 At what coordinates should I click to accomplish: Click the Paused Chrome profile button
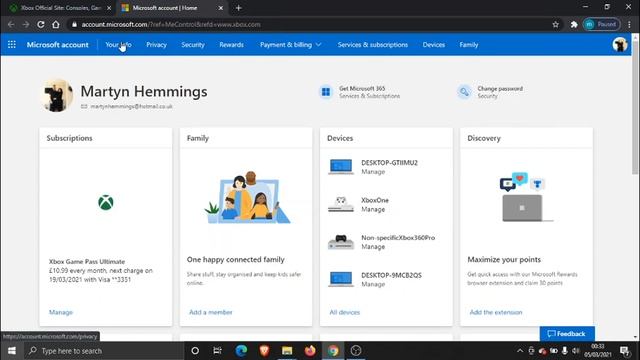tap(602, 24)
